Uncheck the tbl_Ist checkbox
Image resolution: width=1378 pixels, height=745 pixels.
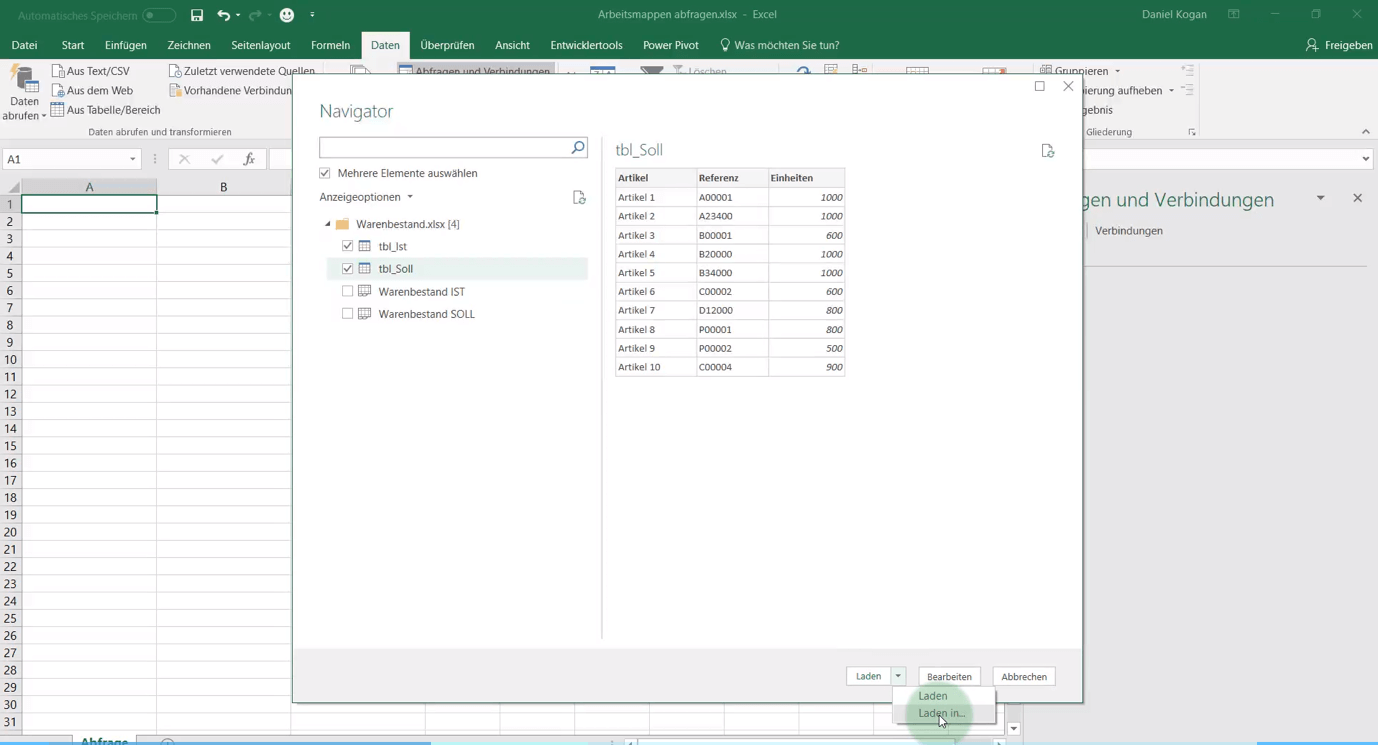point(347,246)
